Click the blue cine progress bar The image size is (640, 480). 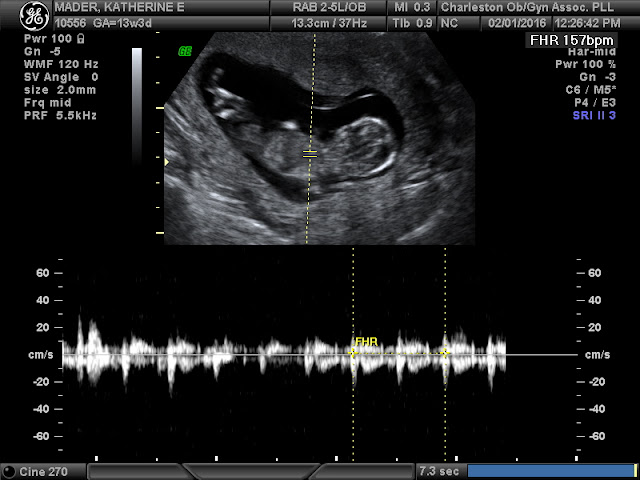552,471
